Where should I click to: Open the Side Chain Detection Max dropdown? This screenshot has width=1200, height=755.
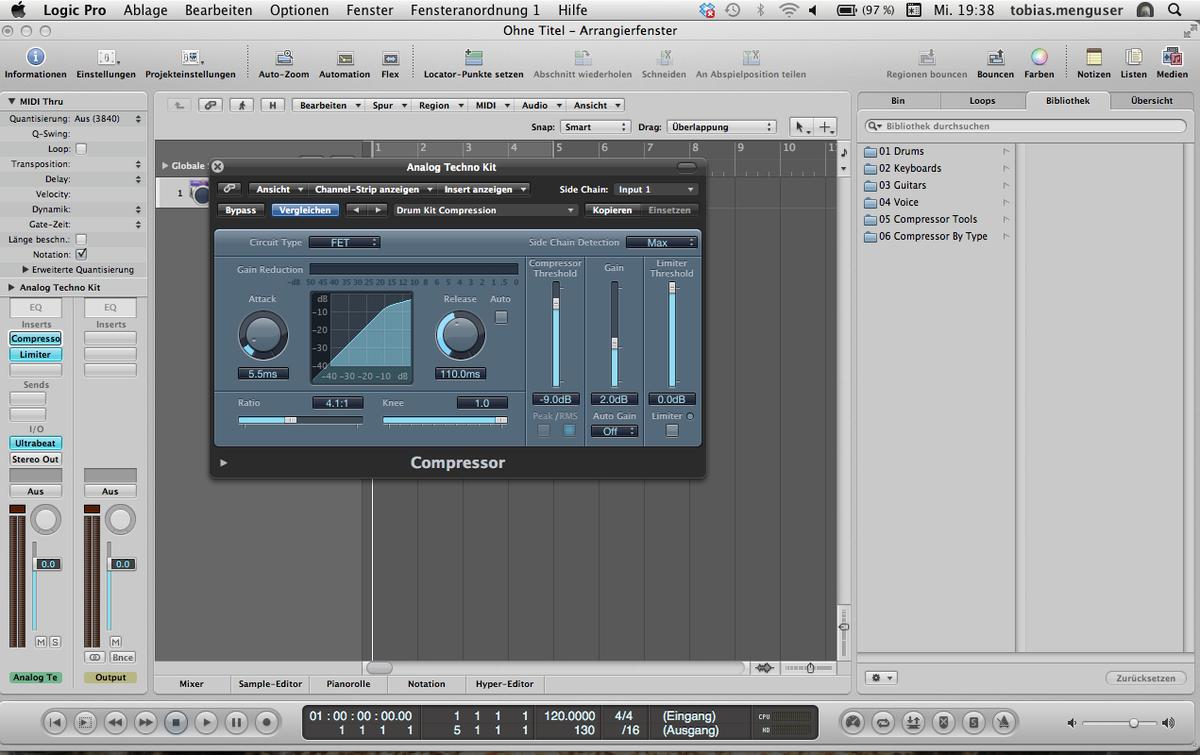[661, 242]
